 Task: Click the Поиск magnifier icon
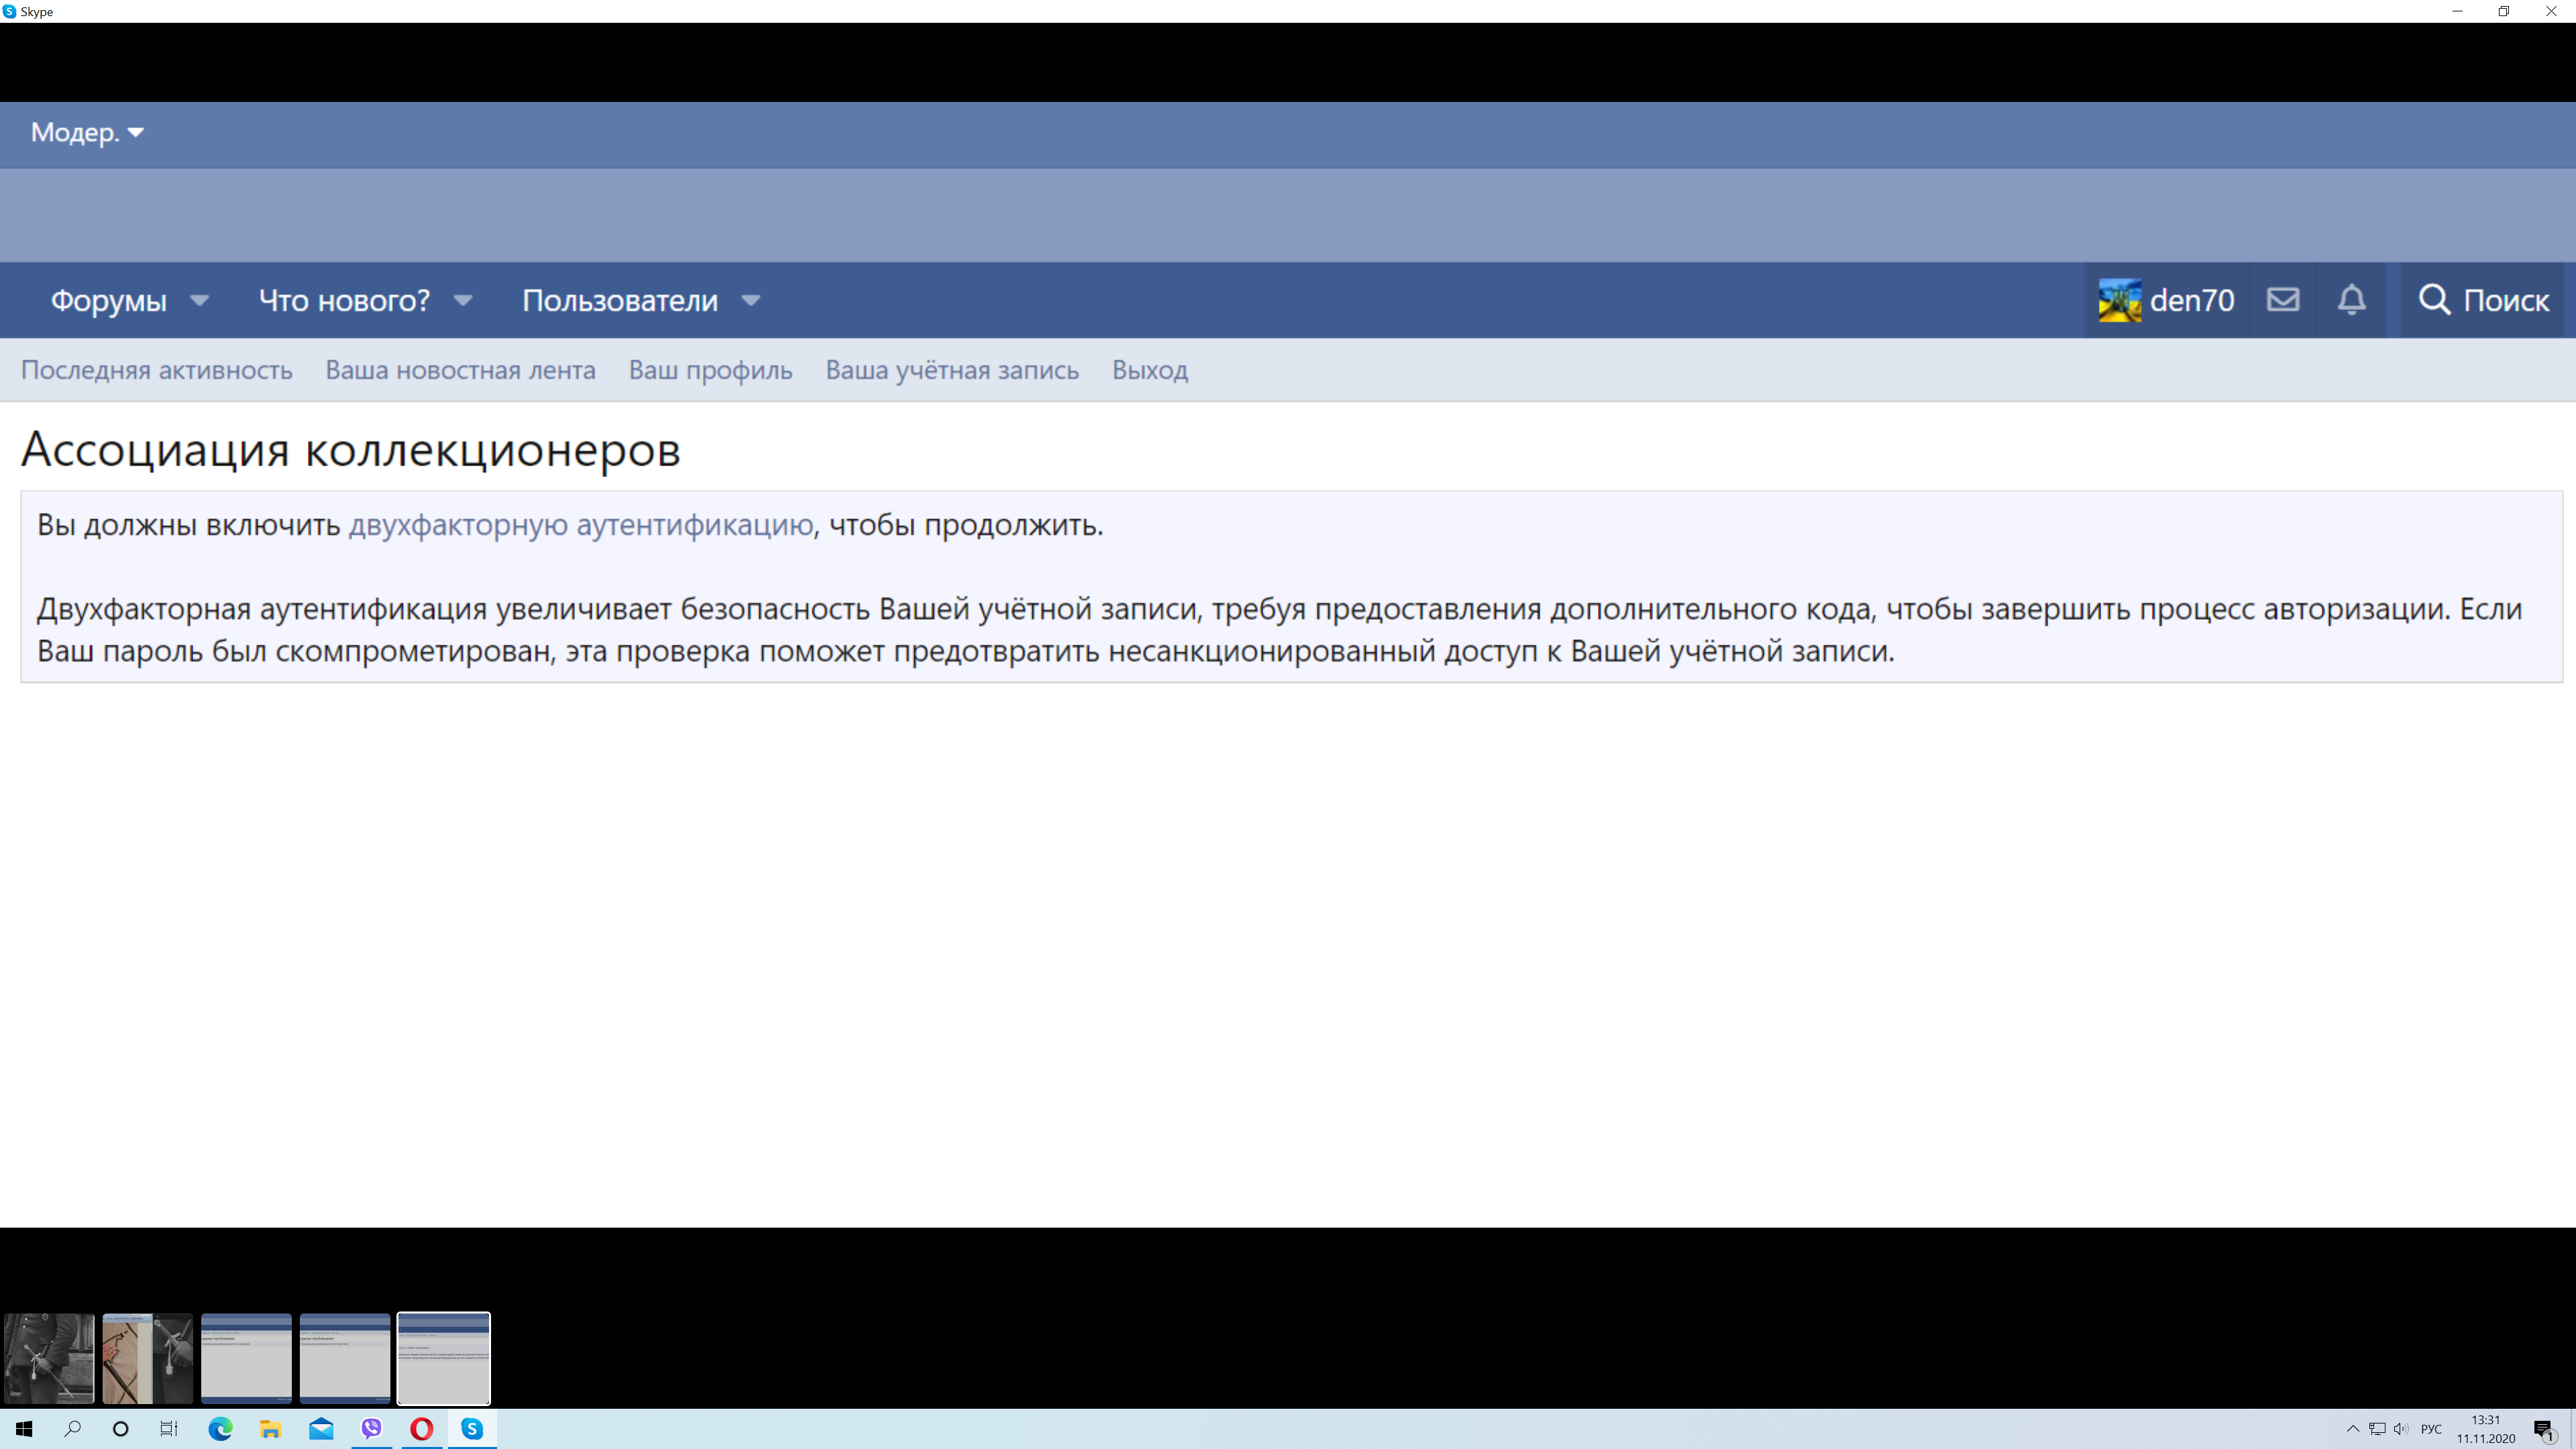[2434, 299]
